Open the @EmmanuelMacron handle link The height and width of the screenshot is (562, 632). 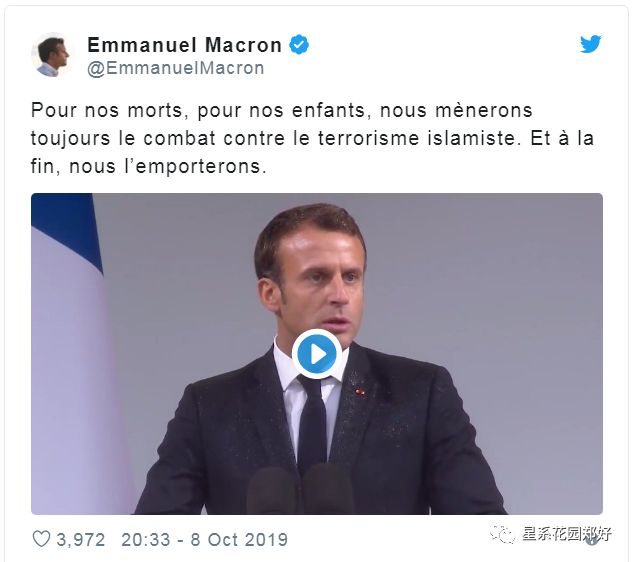[176, 68]
